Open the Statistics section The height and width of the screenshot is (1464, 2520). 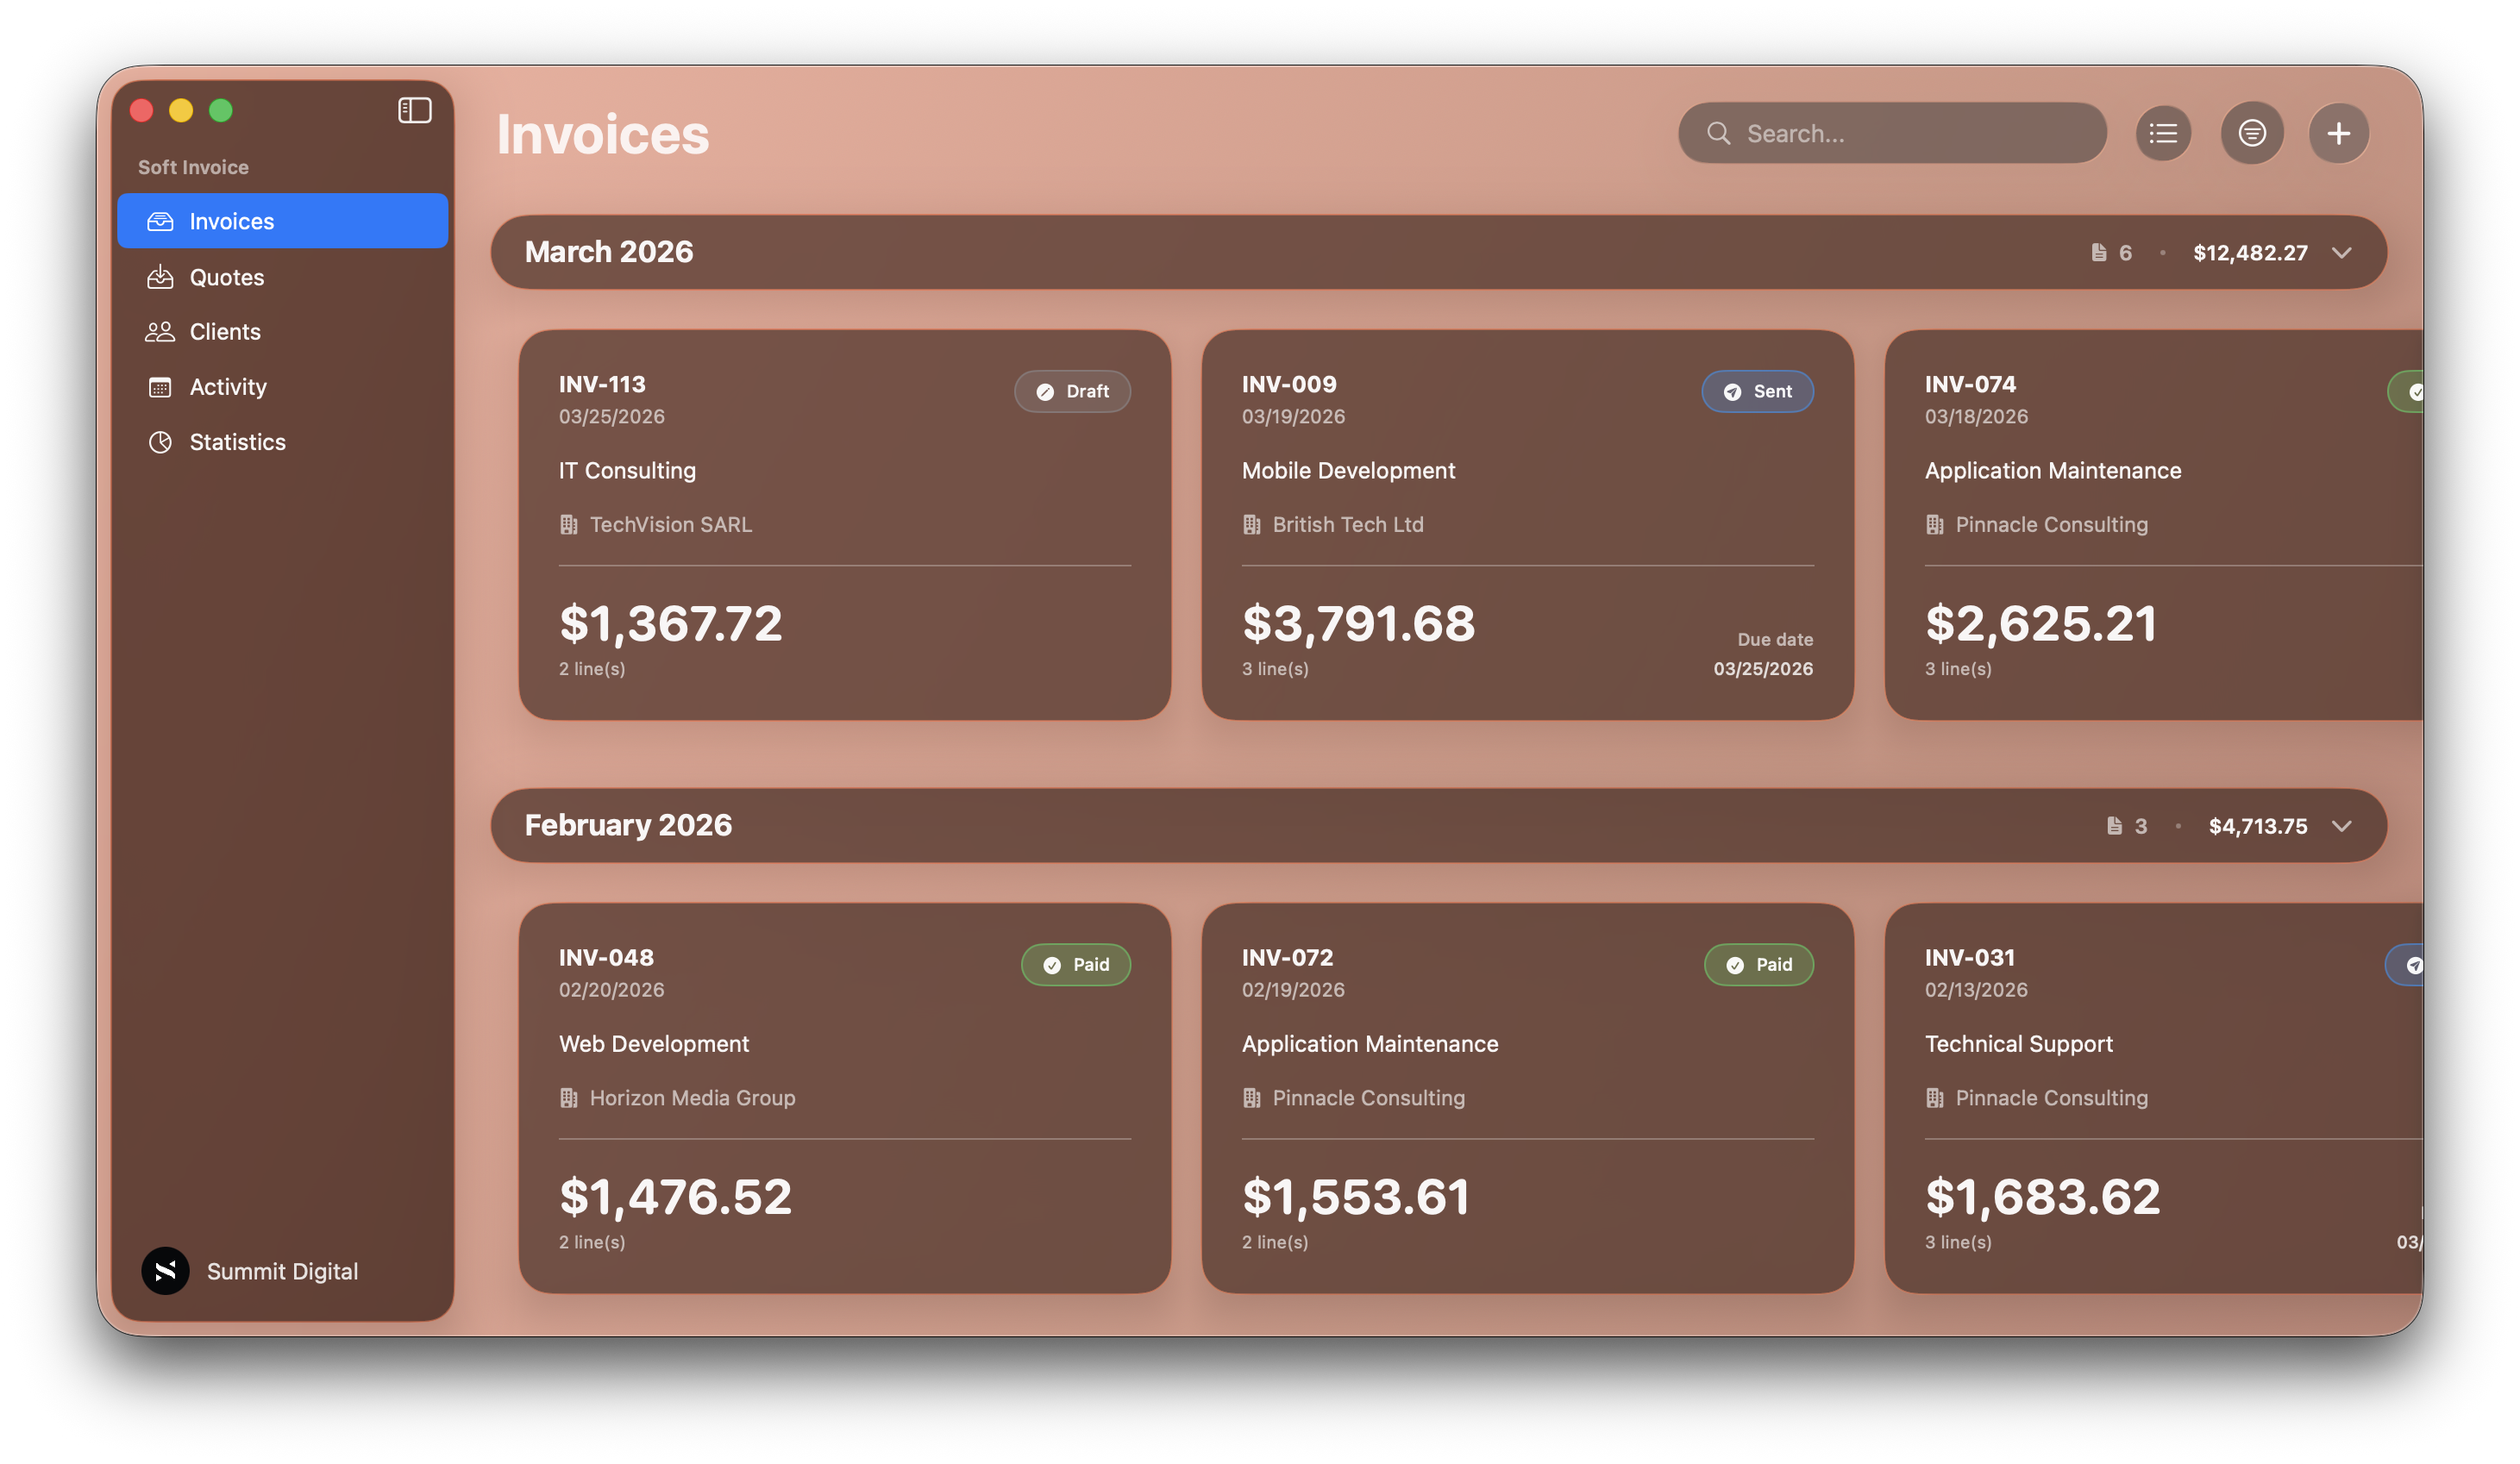[282, 442]
